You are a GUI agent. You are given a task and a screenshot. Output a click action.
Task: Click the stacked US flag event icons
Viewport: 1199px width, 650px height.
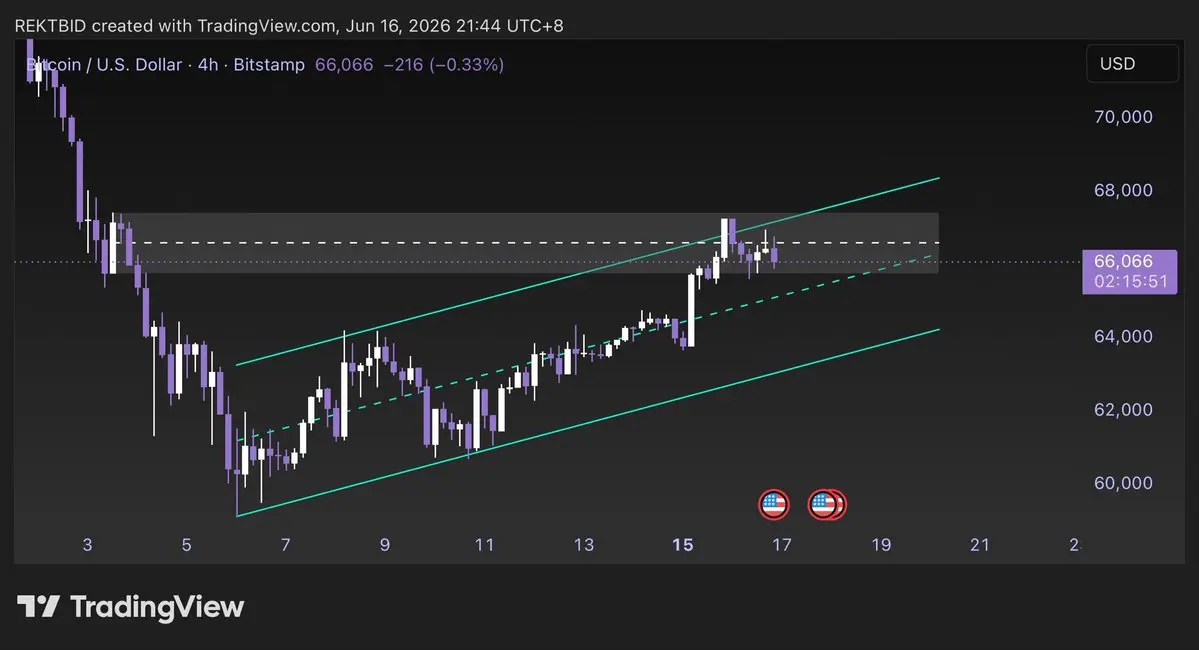(827, 505)
